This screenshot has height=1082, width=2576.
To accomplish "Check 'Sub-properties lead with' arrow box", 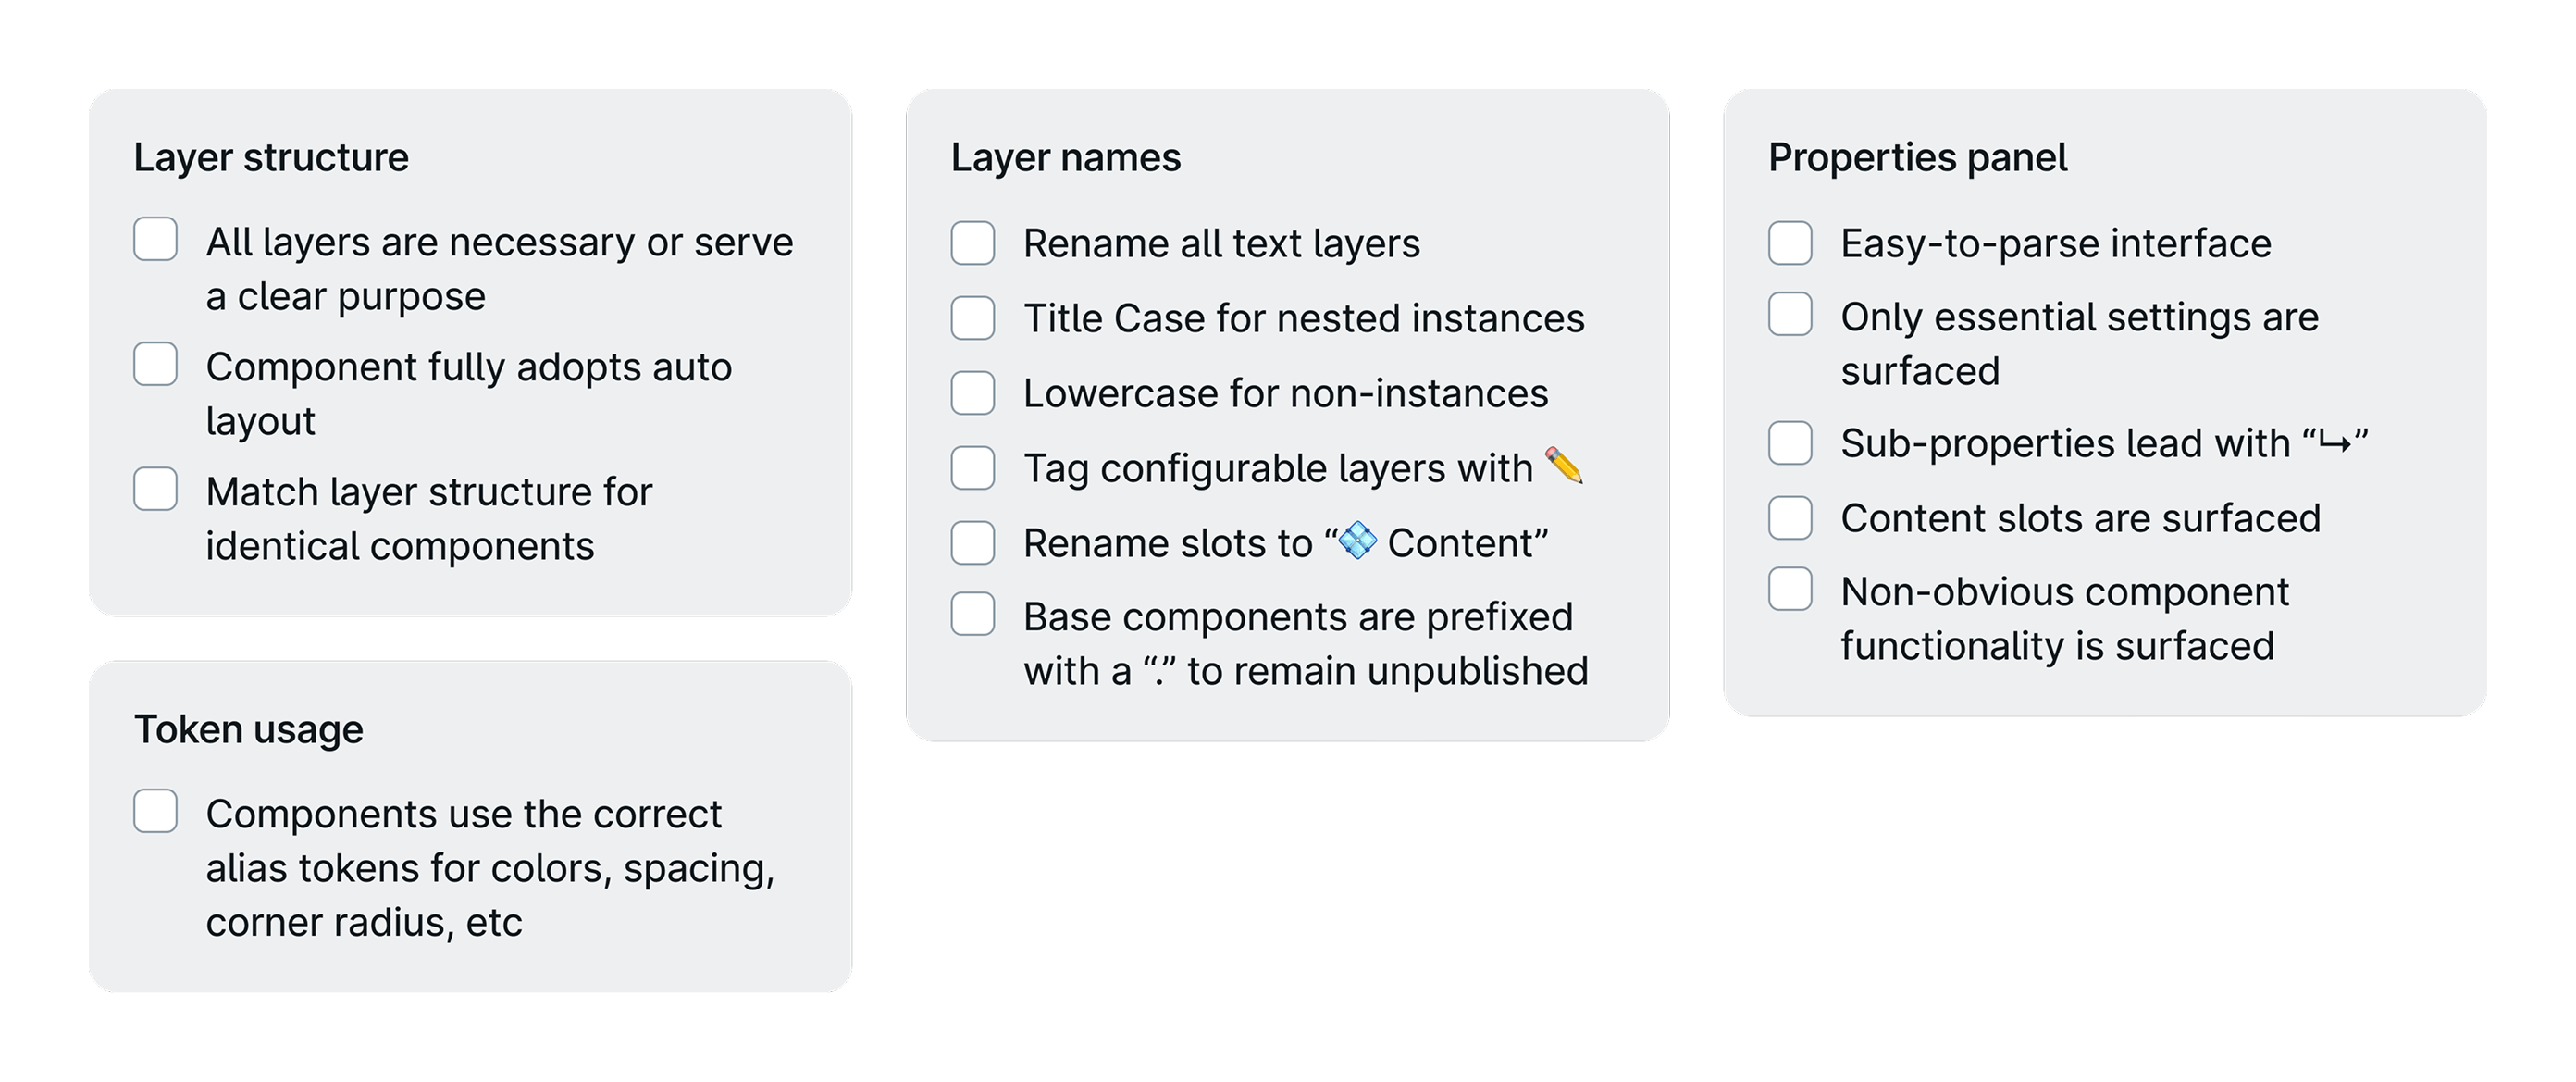I will (x=1790, y=443).
